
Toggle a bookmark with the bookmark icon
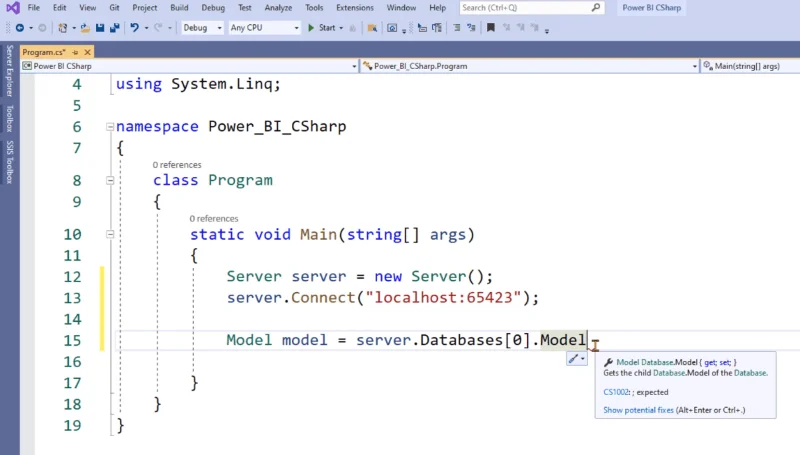491,28
